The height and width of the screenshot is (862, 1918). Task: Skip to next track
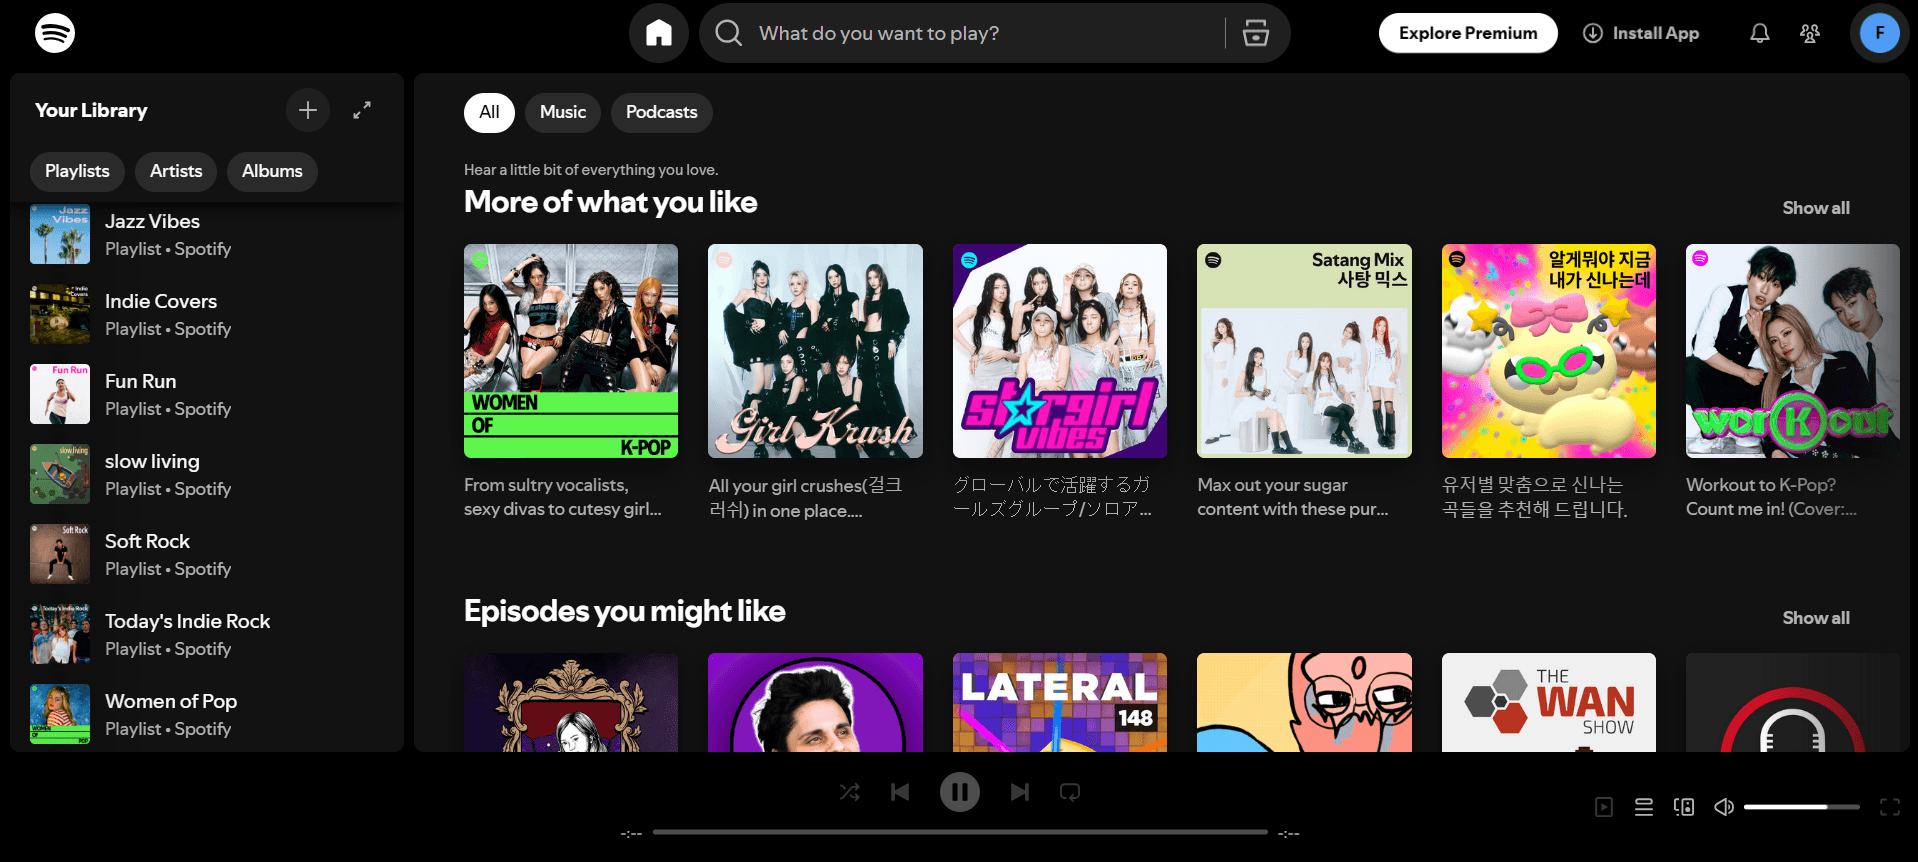1020,792
